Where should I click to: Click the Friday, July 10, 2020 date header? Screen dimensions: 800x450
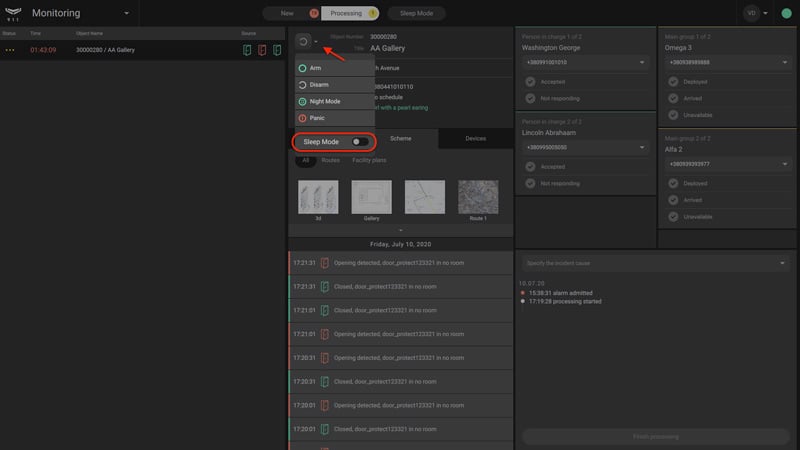pos(401,244)
